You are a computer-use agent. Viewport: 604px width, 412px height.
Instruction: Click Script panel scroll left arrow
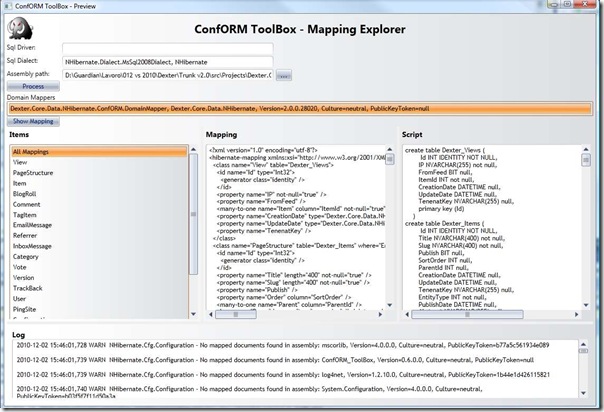pos(407,314)
